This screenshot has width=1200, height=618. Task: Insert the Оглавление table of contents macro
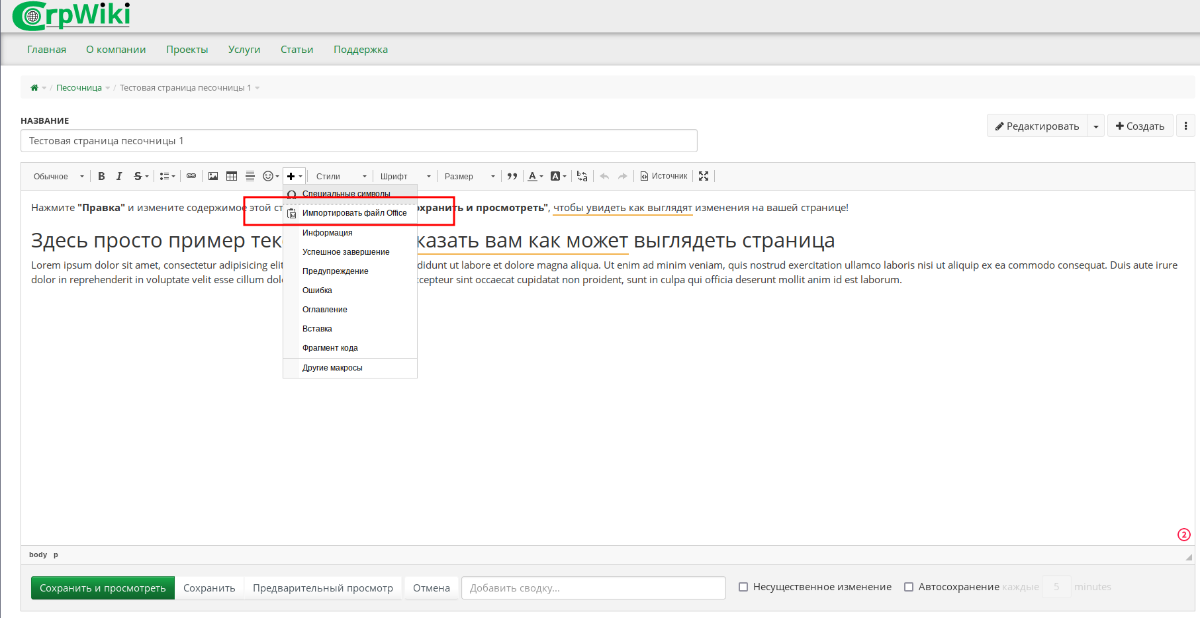pyautogui.click(x=350, y=309)
